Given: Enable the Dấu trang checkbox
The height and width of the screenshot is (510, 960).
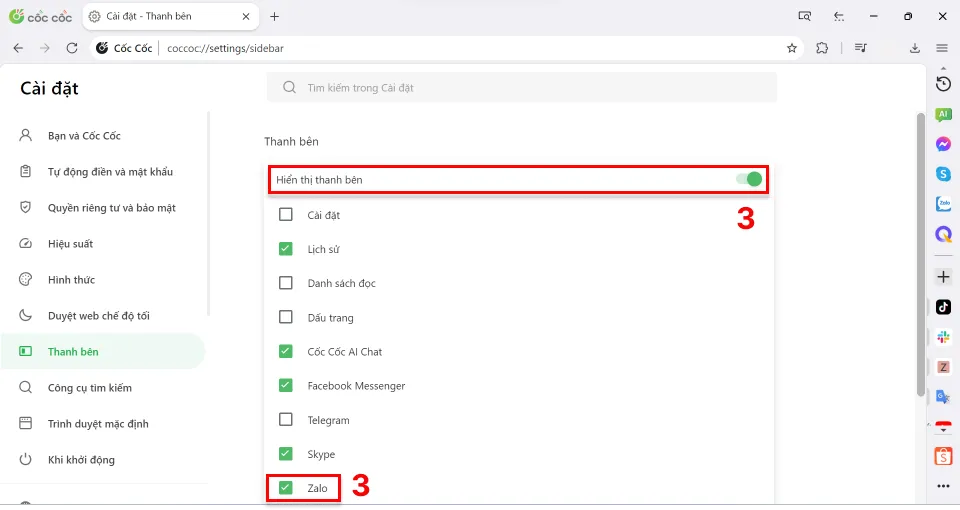Looking at the screenshot, I should pos(286,318).
